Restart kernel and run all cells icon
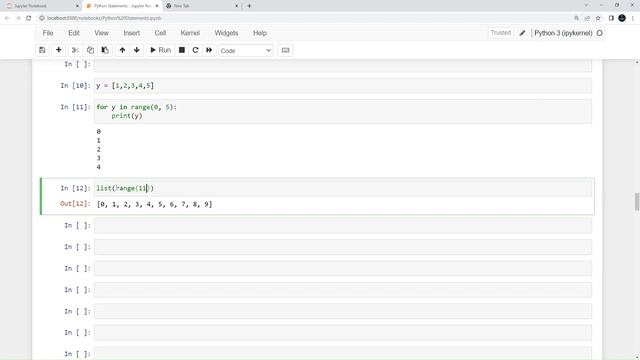This screenshot has height=360, width=640. (x=209, y=50)
